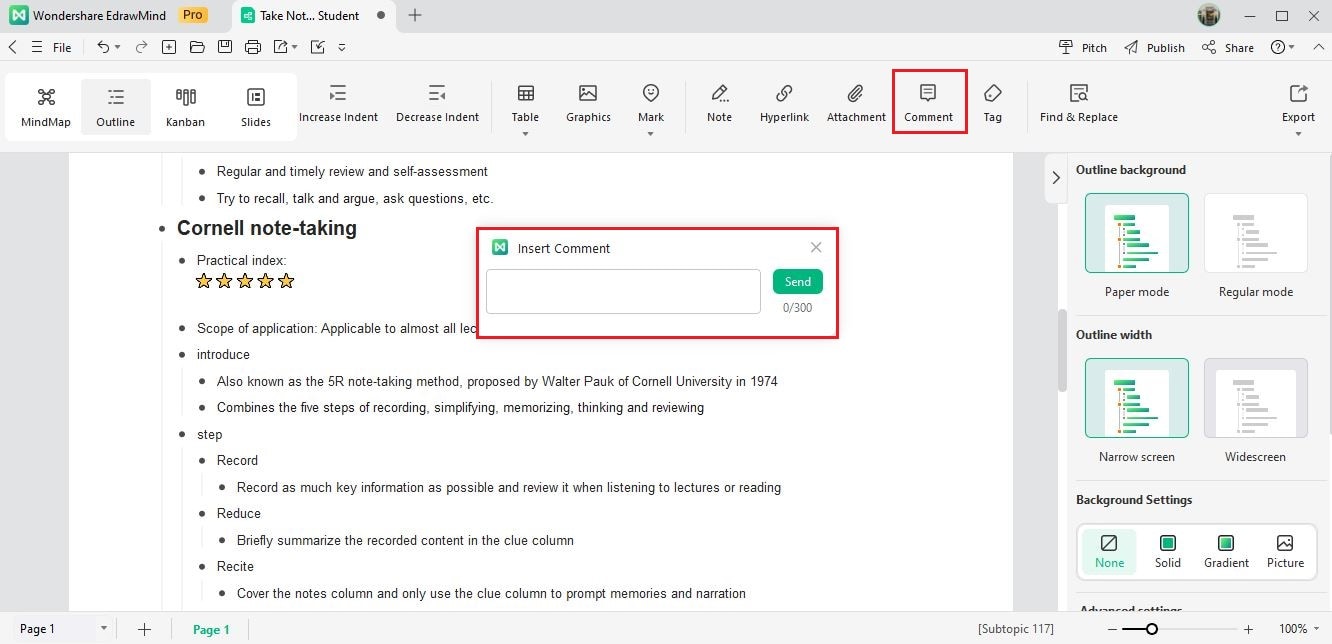Switch to Kanban view
This screenshot has width=1332, height=644.
click(x=185, y=106)
